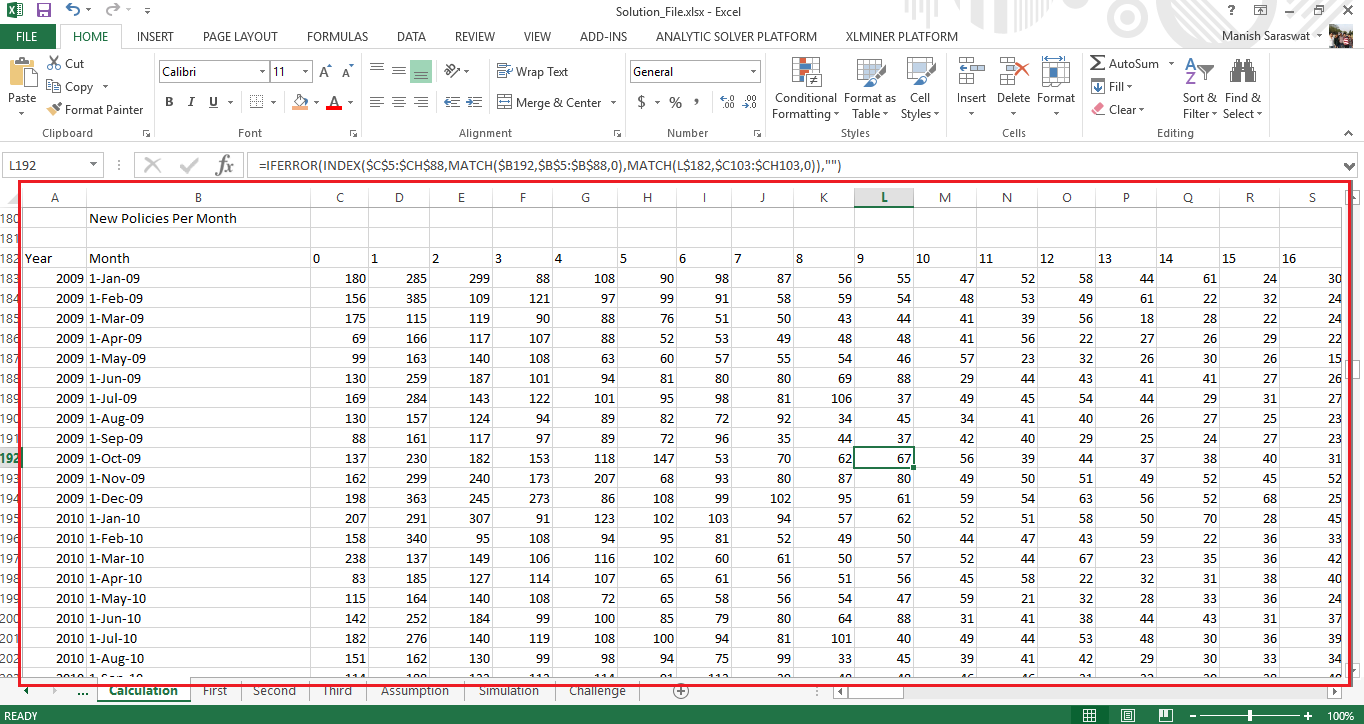Screen dimensions: 1364x724
Task: Click the Save icon in quick access toolbar
Action: coord(43,10)
